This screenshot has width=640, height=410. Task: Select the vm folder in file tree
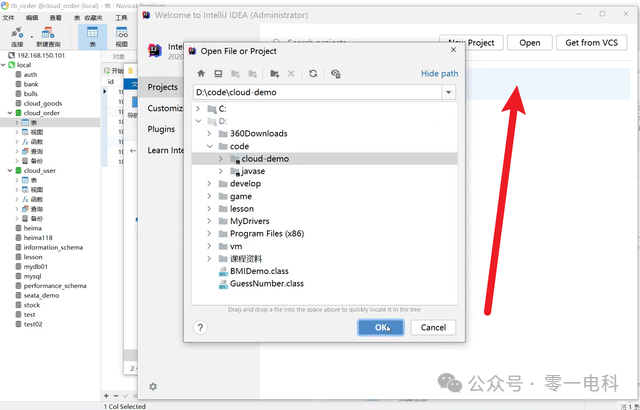coord(236,246)
